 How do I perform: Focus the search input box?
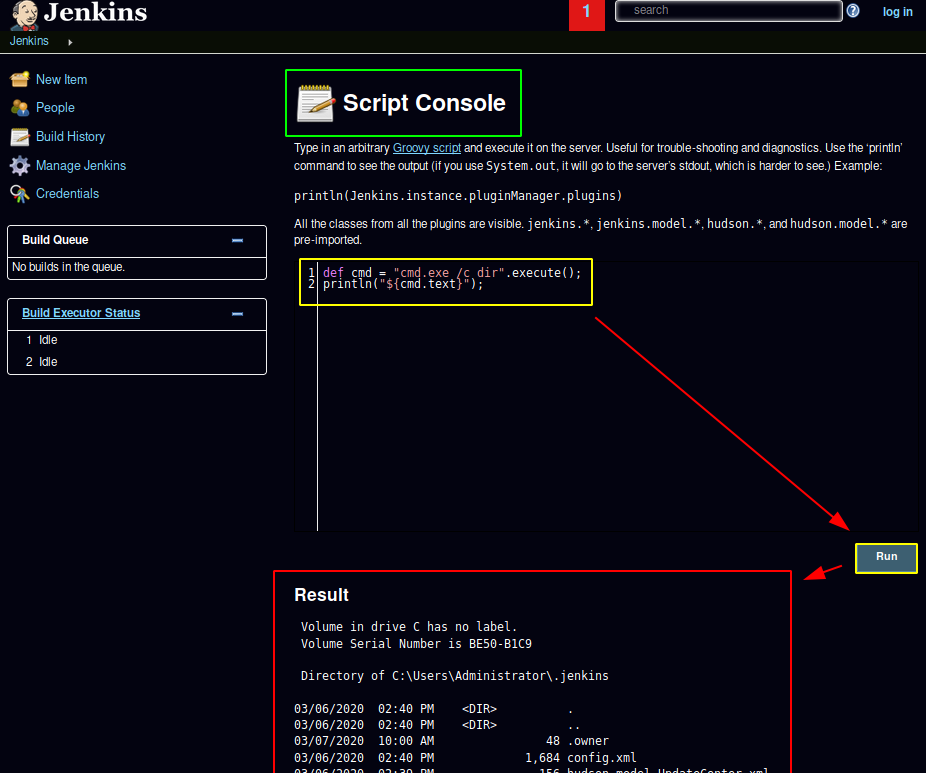point(729,11)
